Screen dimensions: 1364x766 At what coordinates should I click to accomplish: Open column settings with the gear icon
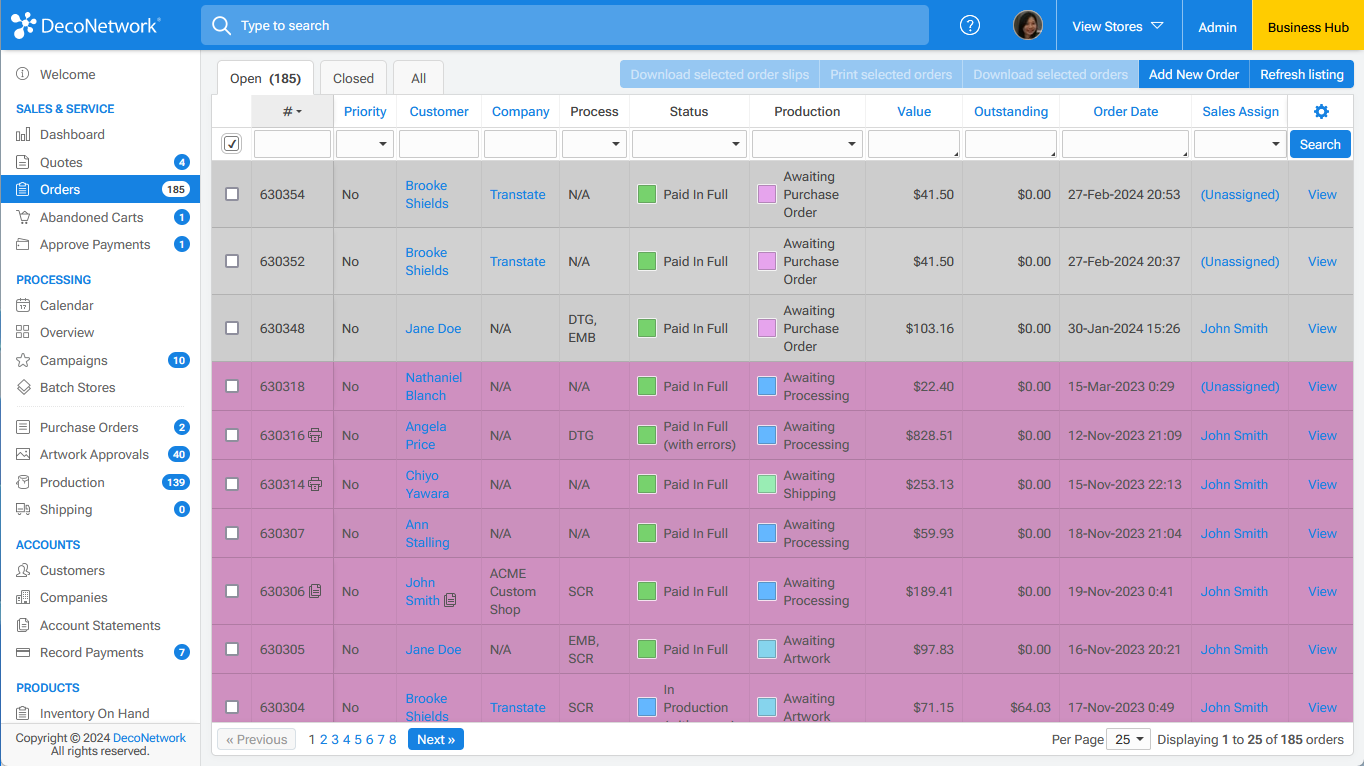coord(1321,111)
